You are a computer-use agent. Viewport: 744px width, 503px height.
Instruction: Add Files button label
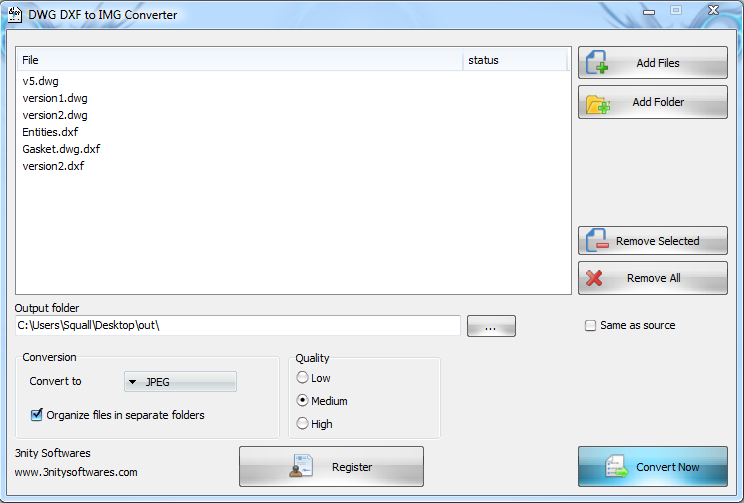tap(658, 63)
